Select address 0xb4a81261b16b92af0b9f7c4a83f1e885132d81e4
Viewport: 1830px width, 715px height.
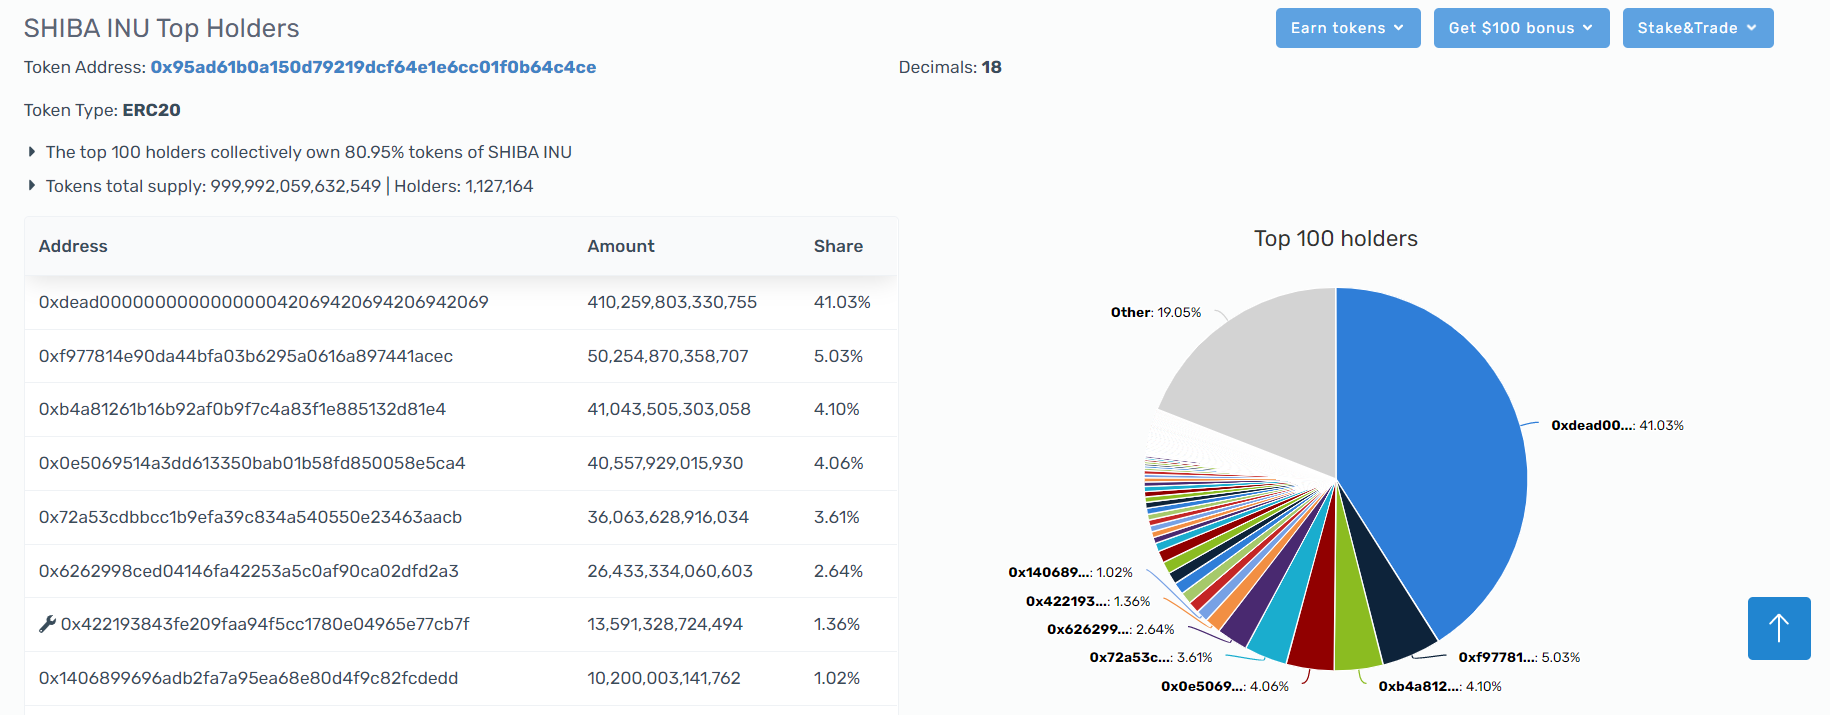(x=242, y=409)
